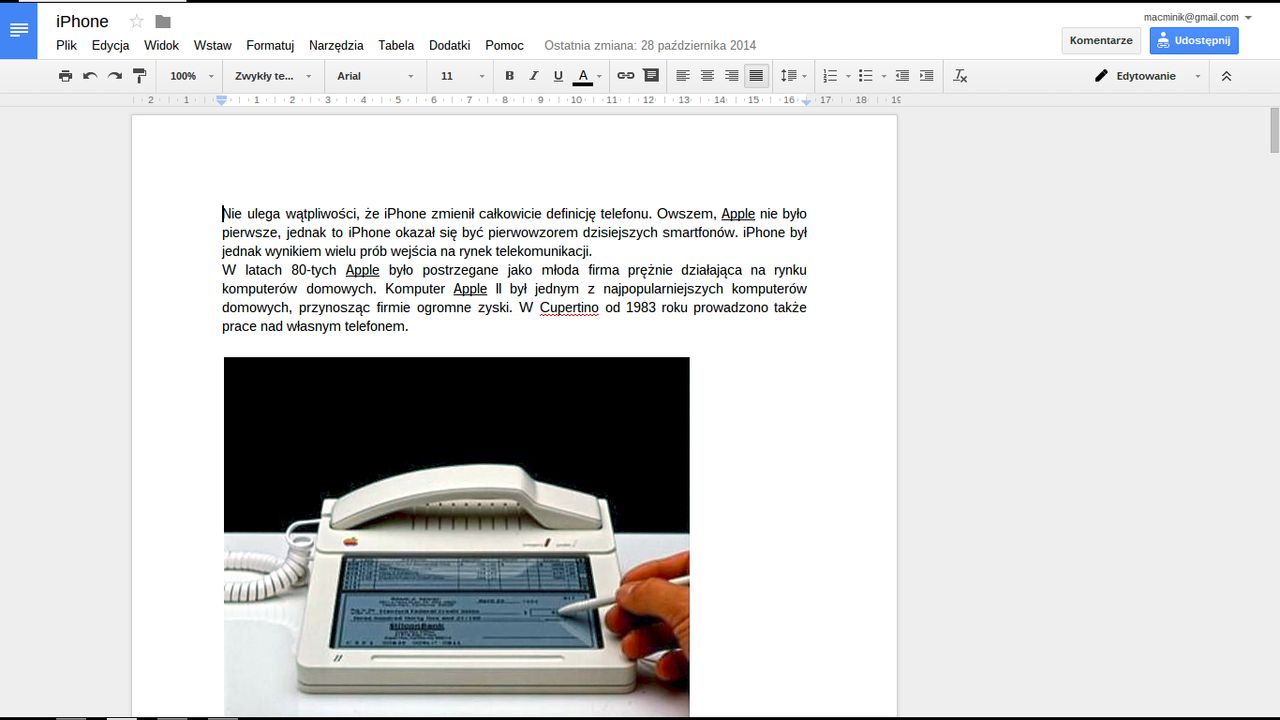Open the Edytowanie mode dropdown

pos(1147,76)
